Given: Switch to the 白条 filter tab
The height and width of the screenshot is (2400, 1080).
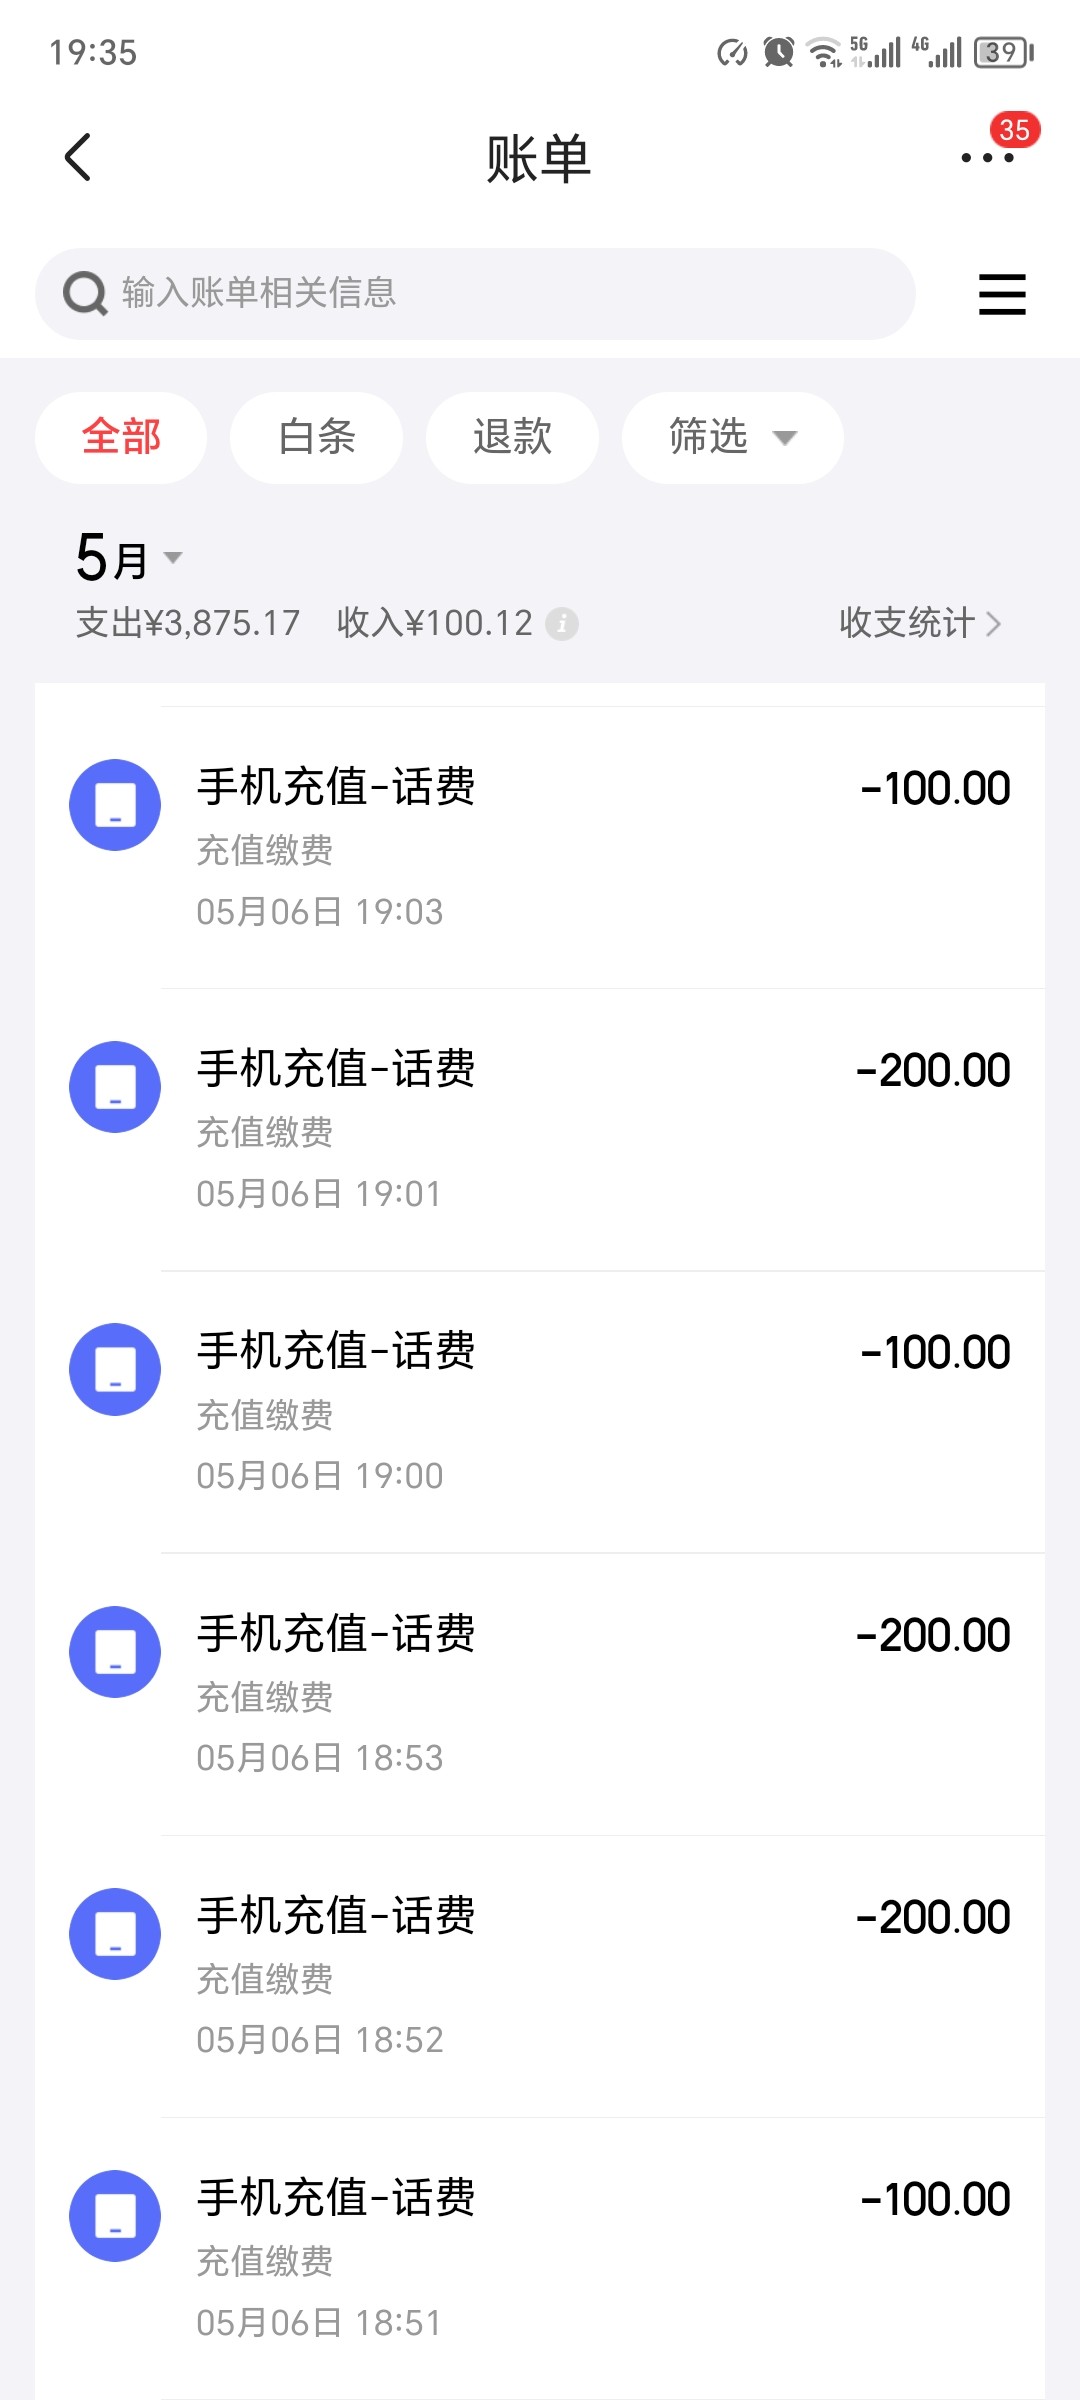Looking at the screenshot, I should [317, 437].
